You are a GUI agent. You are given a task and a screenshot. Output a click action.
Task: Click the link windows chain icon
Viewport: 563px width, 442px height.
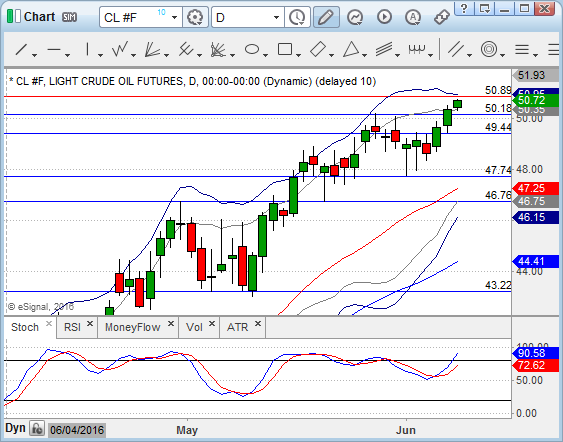(442, 17)
